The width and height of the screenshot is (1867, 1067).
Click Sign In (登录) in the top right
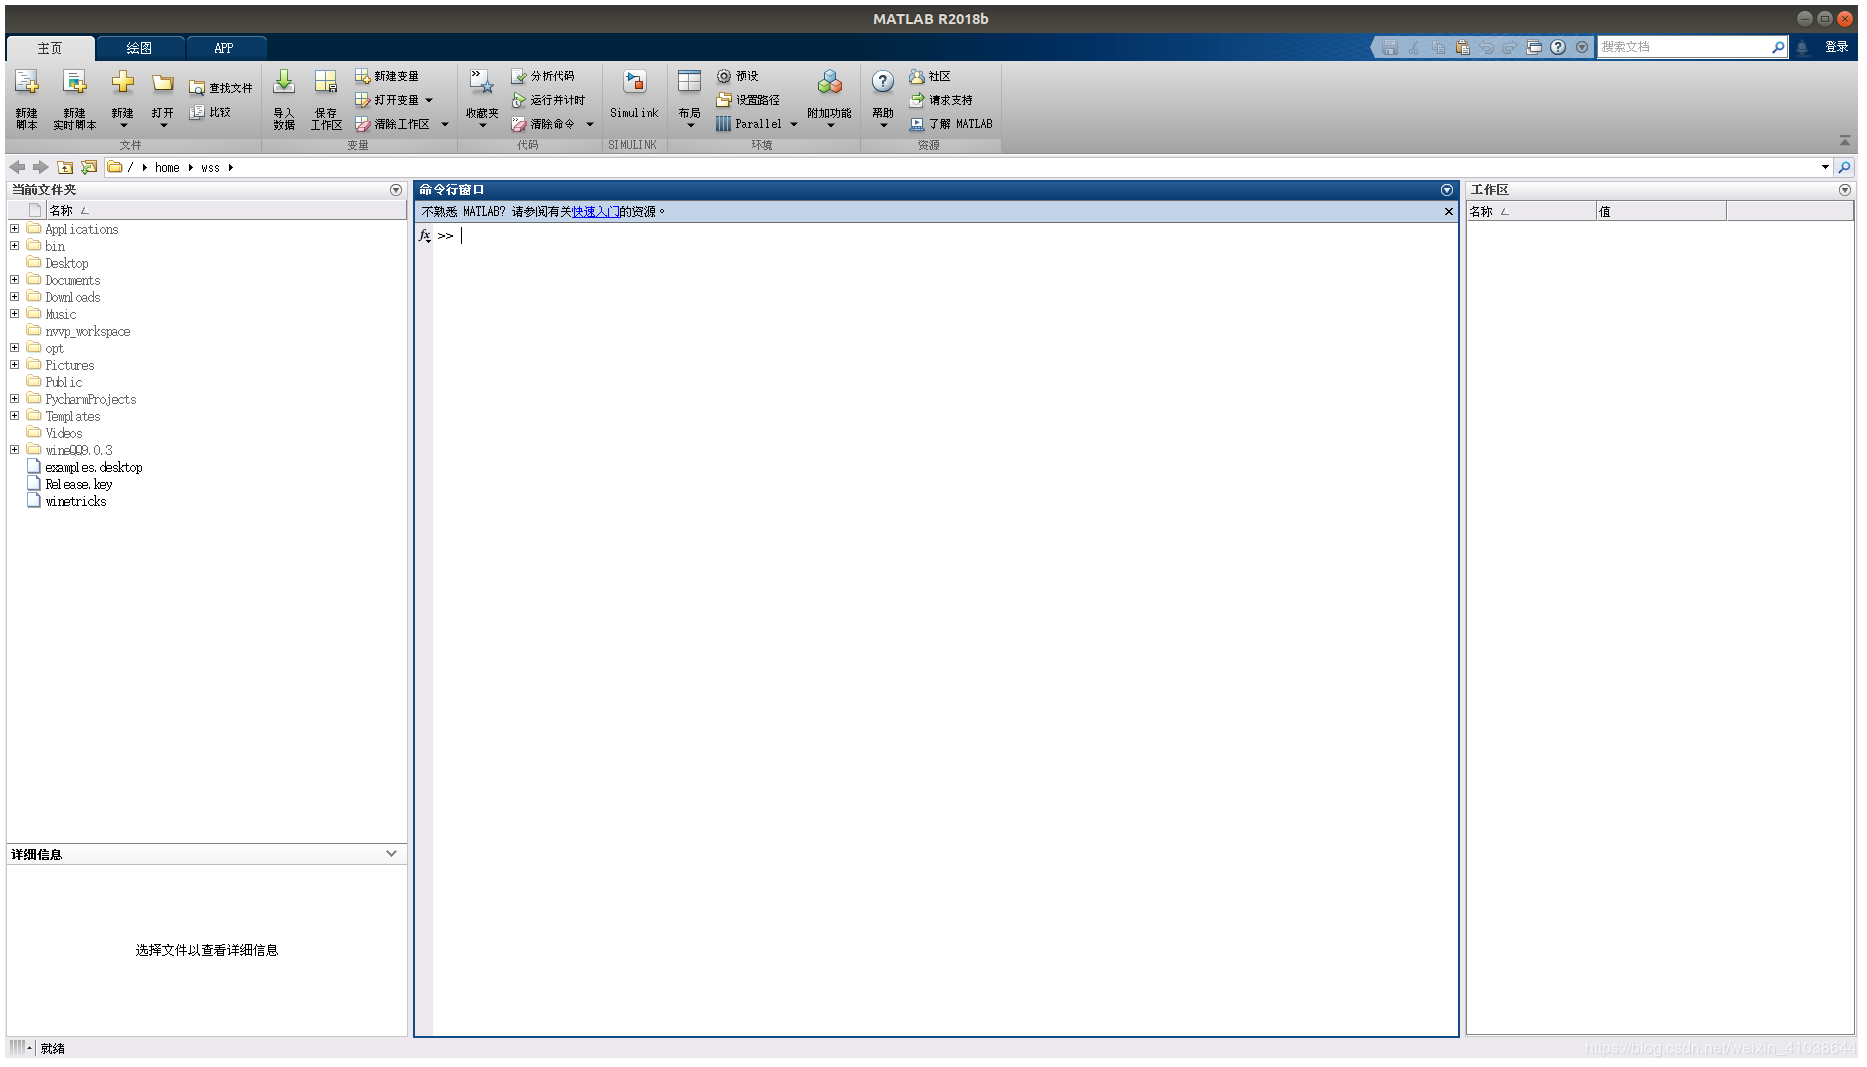[1836, 47]
